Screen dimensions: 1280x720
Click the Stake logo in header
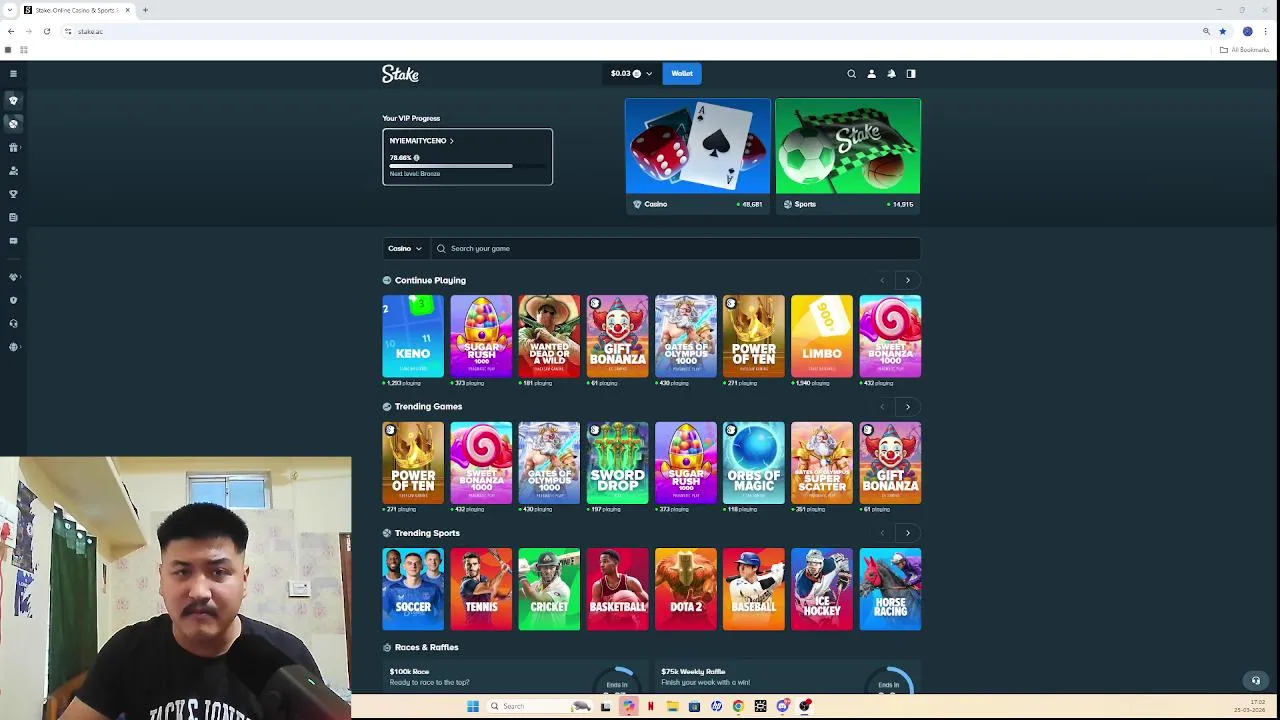(x=400, y=74)
